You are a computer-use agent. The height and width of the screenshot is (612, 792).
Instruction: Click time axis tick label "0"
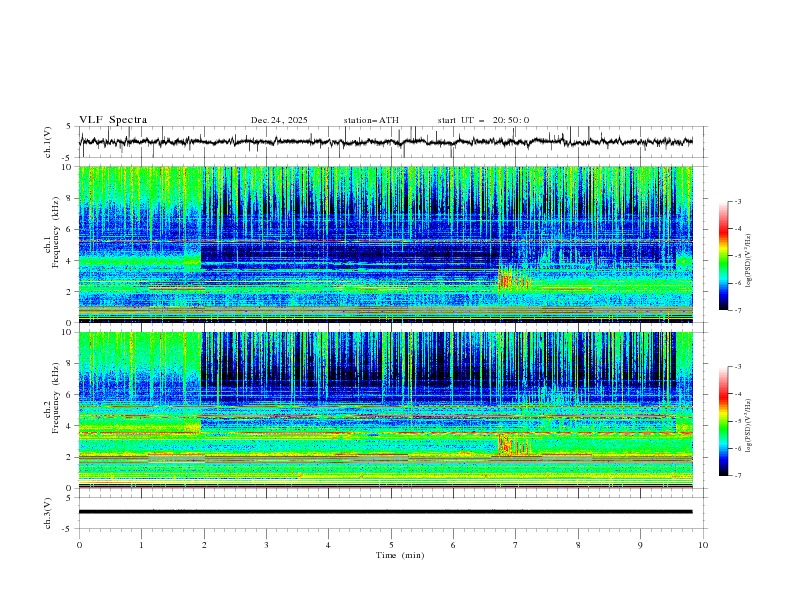coord(79,545)
